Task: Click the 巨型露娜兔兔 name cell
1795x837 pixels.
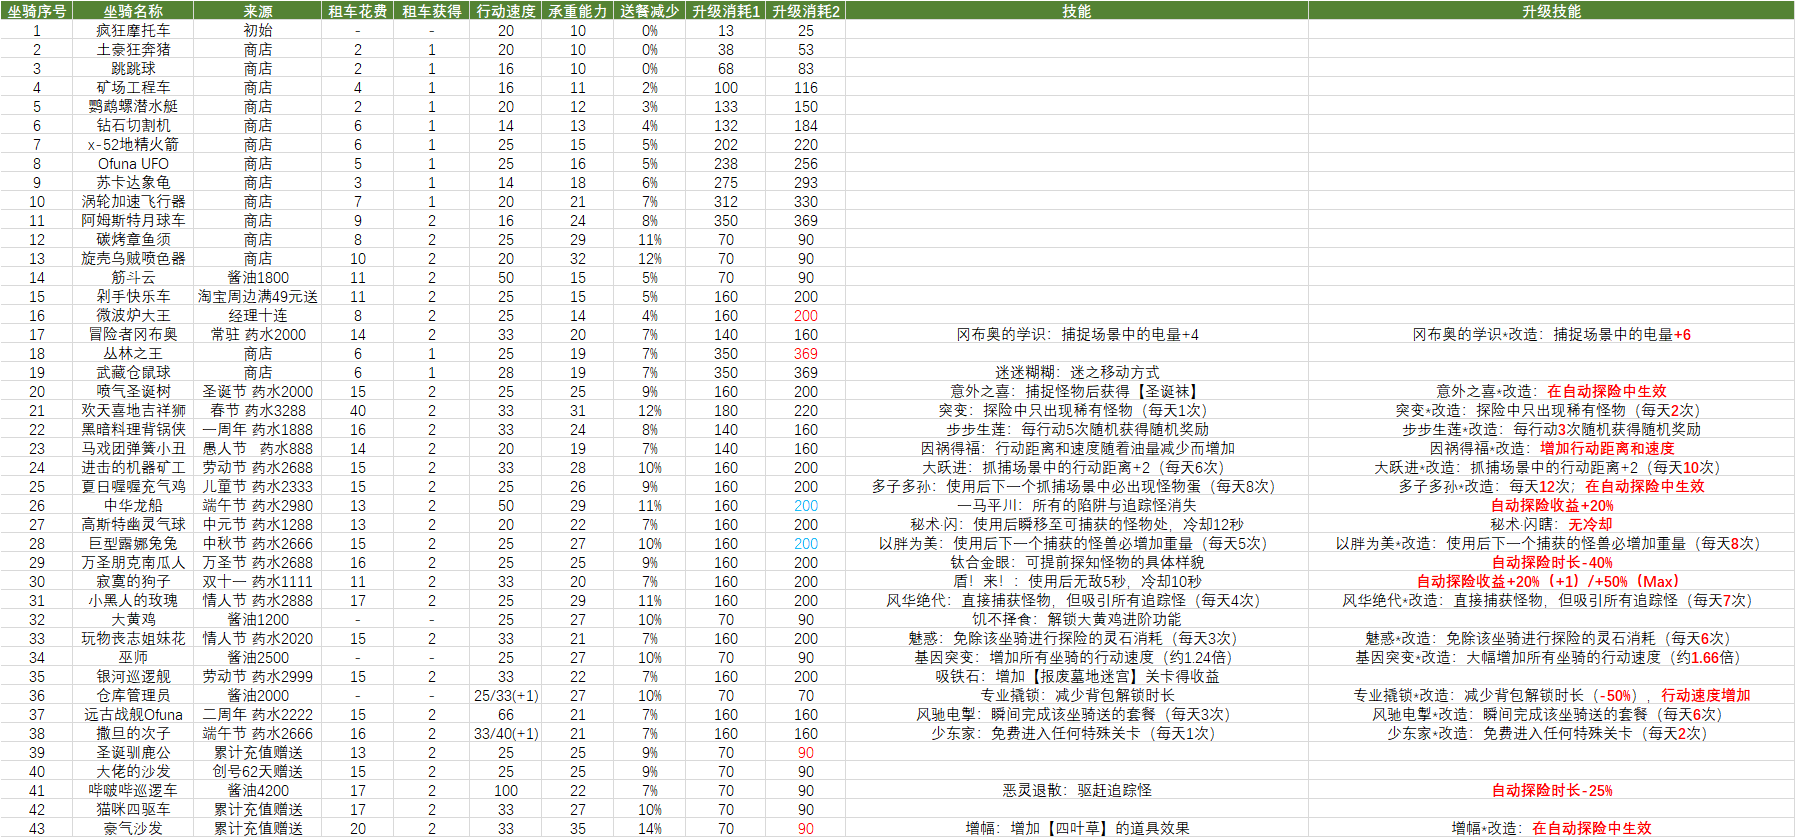Action: 133,543
